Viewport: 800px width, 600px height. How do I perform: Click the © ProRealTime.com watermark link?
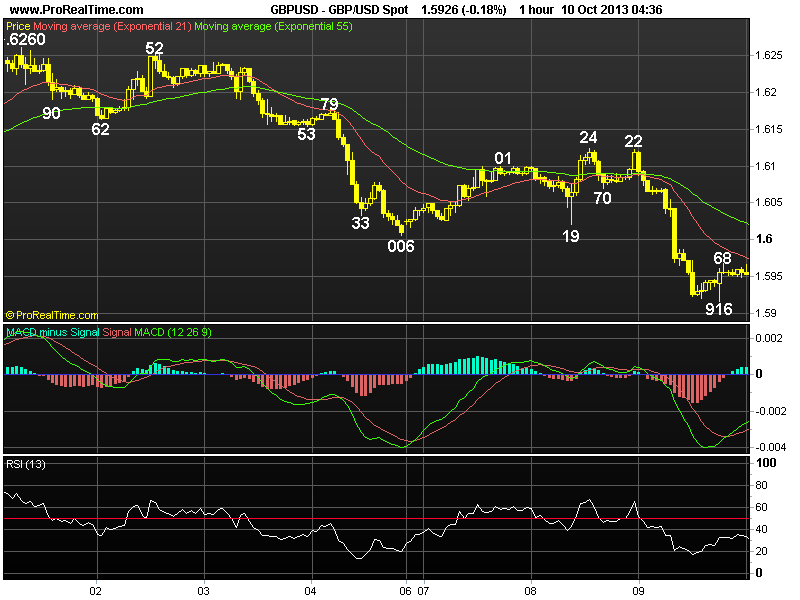tap(52, 315)
